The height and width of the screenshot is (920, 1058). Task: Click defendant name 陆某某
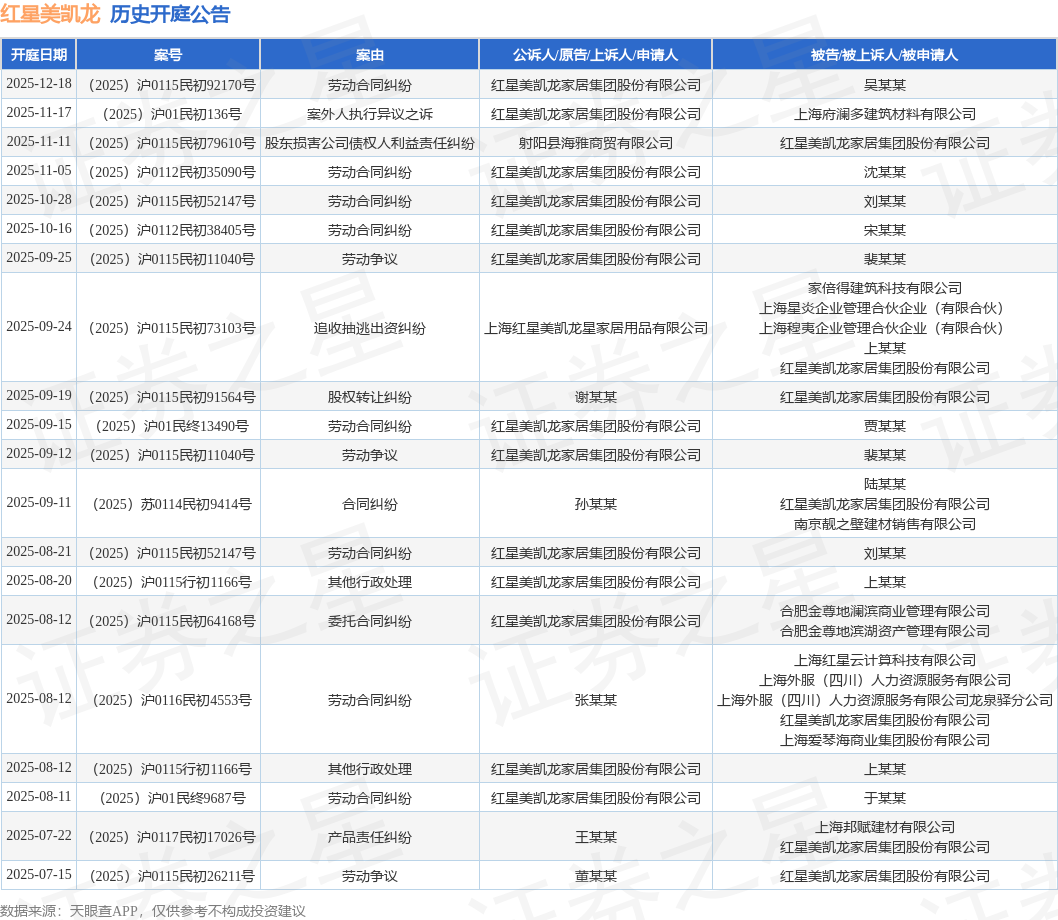[x=885, y=484]
